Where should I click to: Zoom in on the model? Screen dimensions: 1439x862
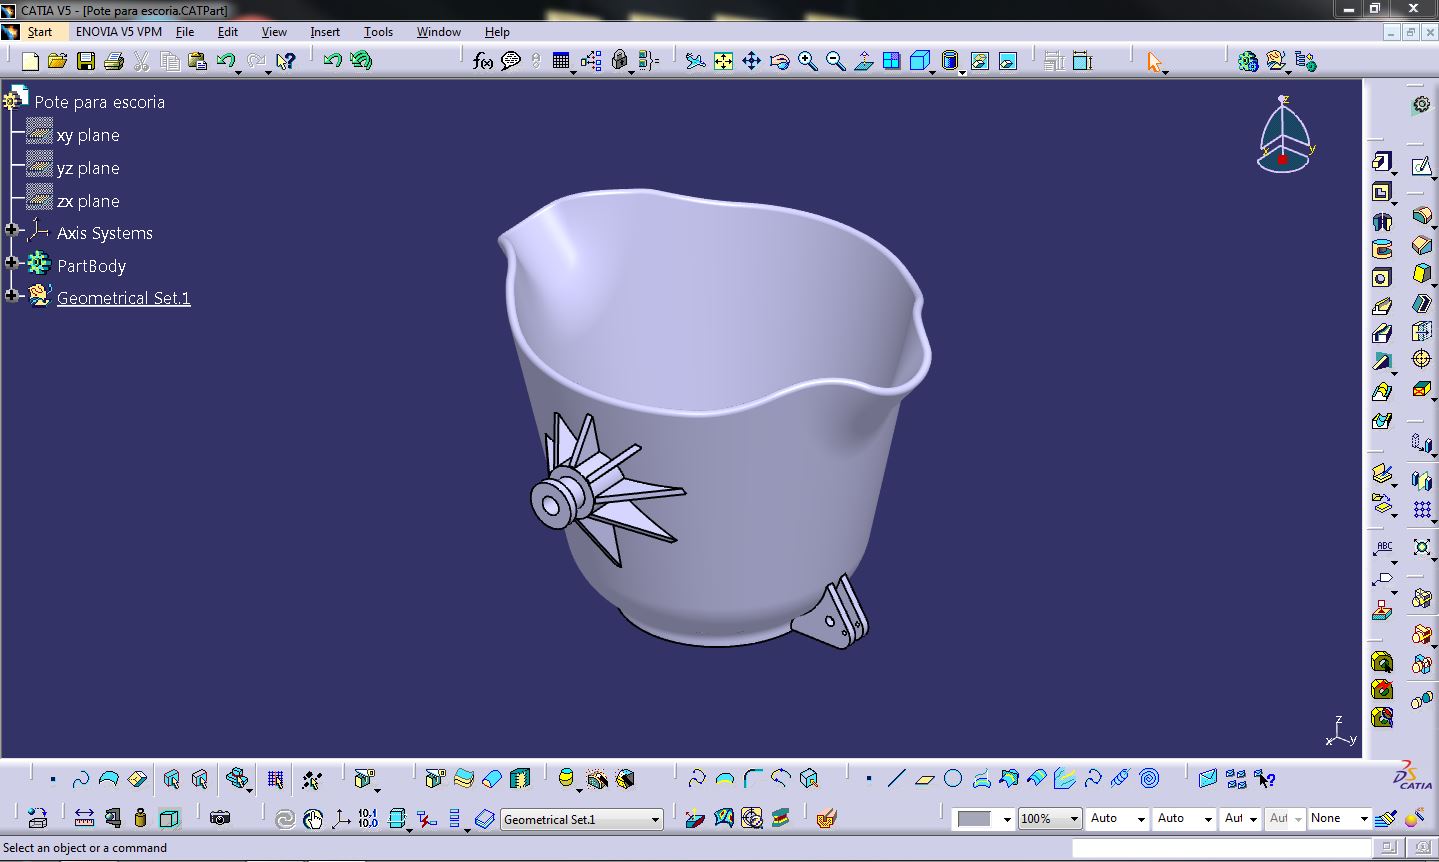807,61
